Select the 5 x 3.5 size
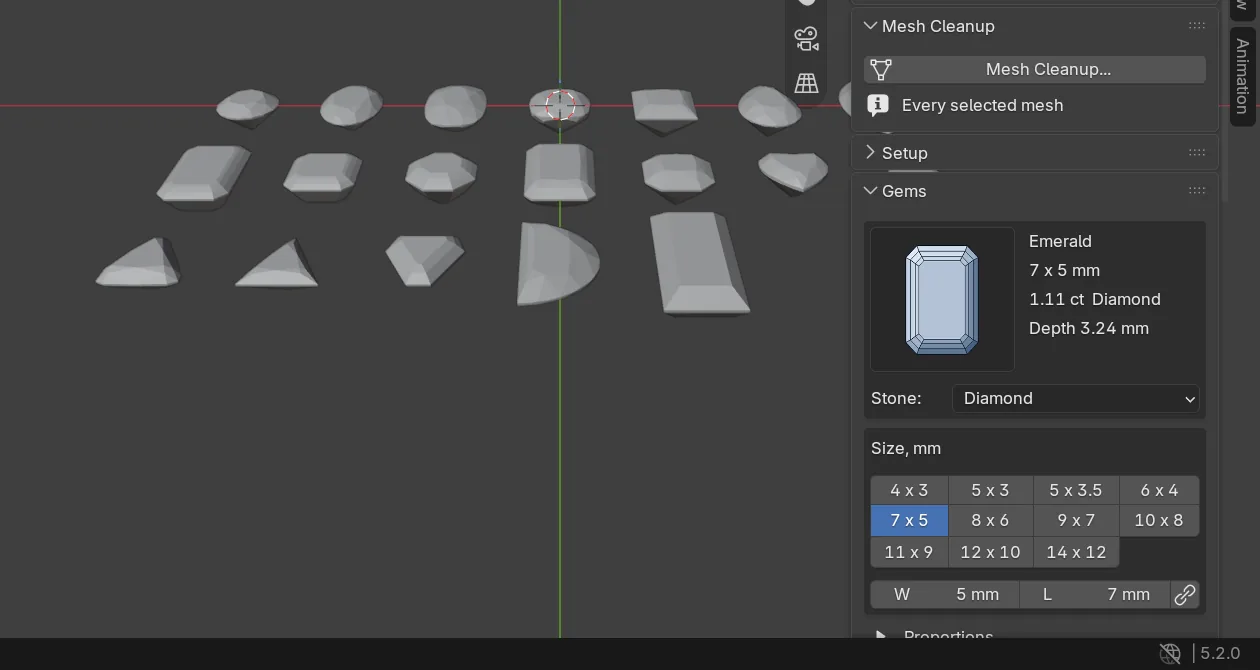Image resolution: width=1260 pixels, height=670 pixels. pos(1075,490)
